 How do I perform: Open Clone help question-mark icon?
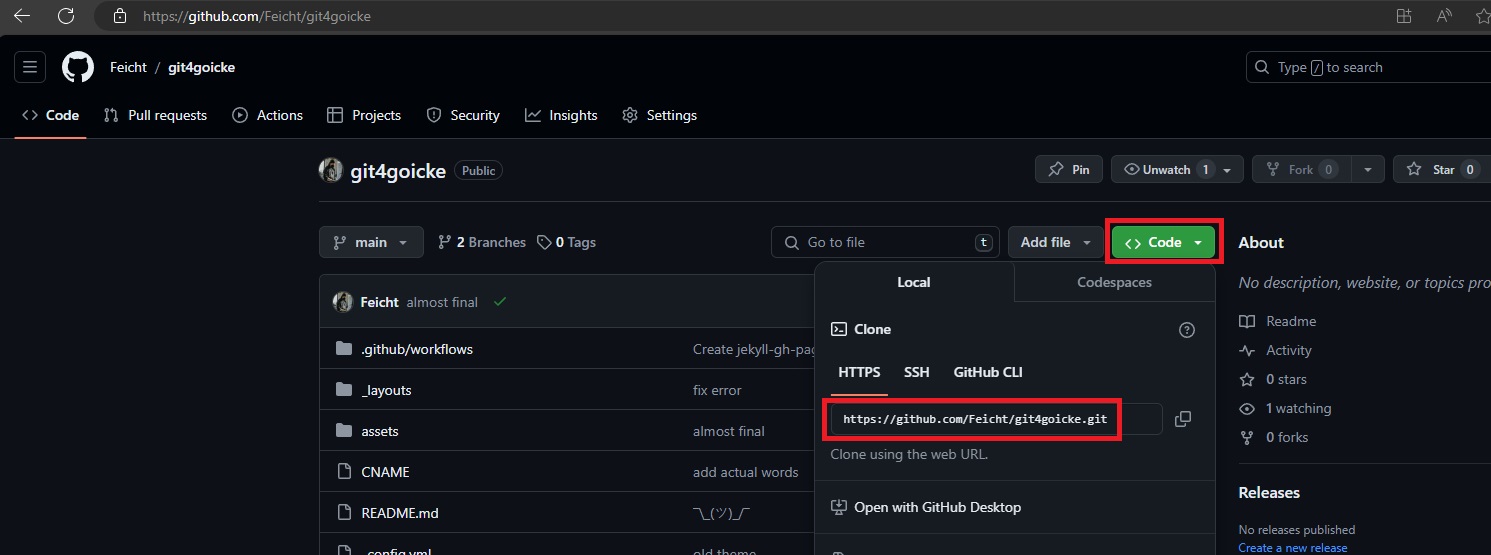click(1187, 330)
